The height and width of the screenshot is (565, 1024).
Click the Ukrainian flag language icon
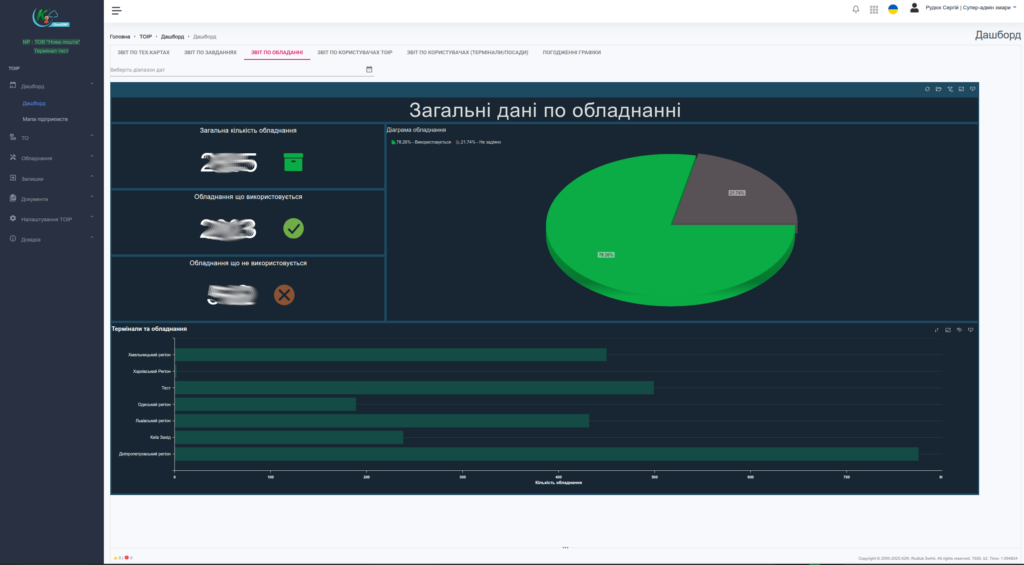(x=893, y=9)
